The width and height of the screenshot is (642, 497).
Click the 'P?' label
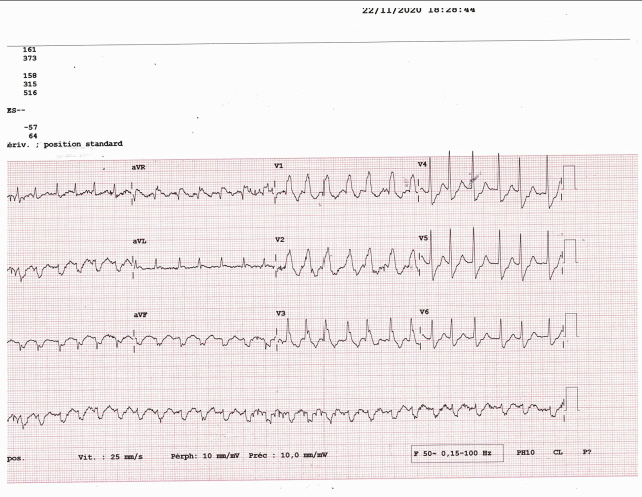tap(587, 452)
